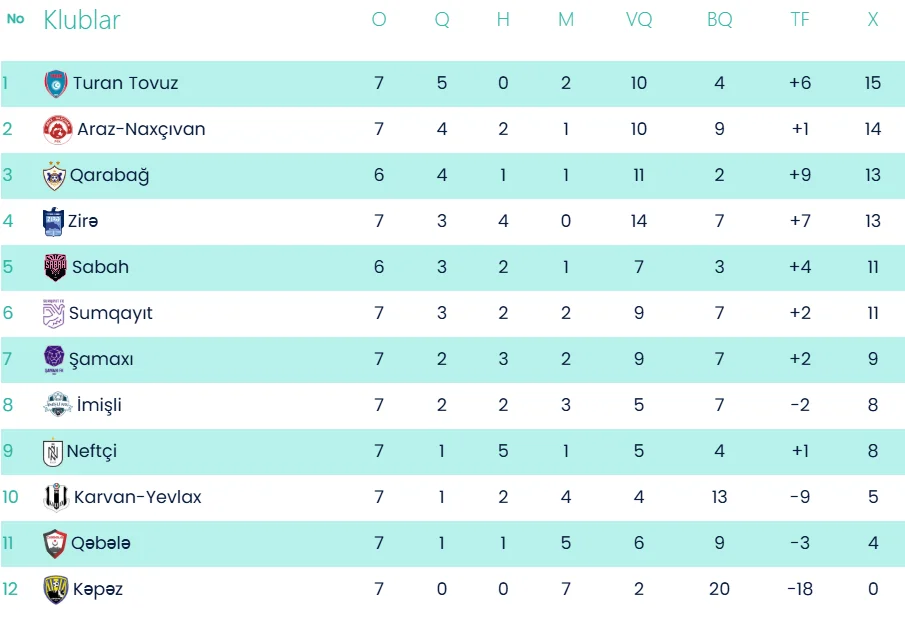
Task: Click the Qəbələ club logo
Action: [x=55, y=544]
